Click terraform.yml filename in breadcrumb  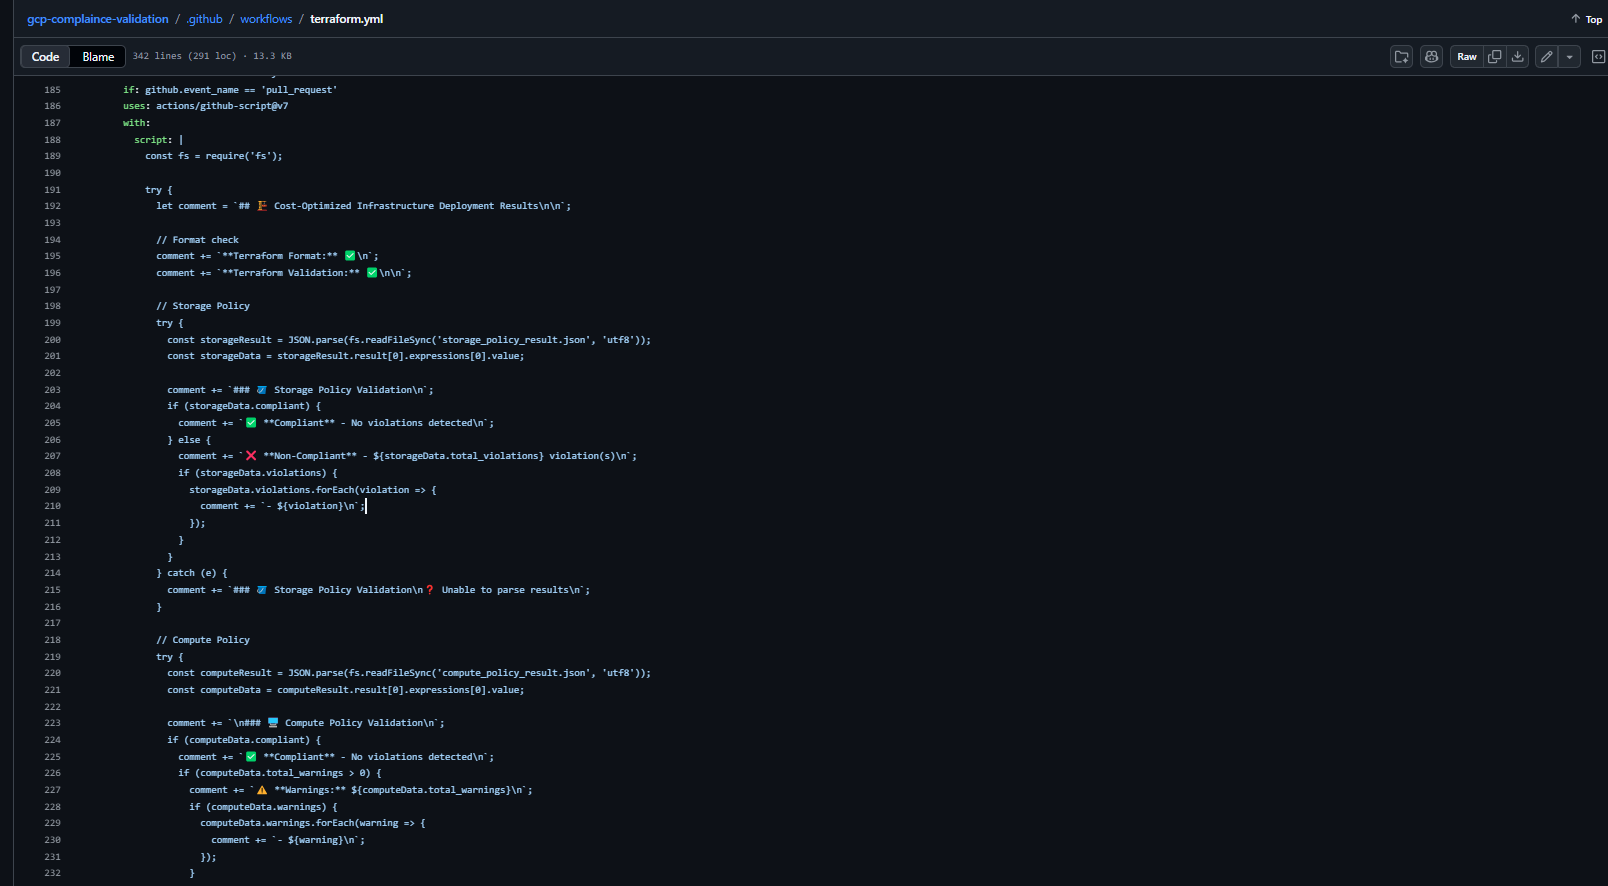coord(346,19)
